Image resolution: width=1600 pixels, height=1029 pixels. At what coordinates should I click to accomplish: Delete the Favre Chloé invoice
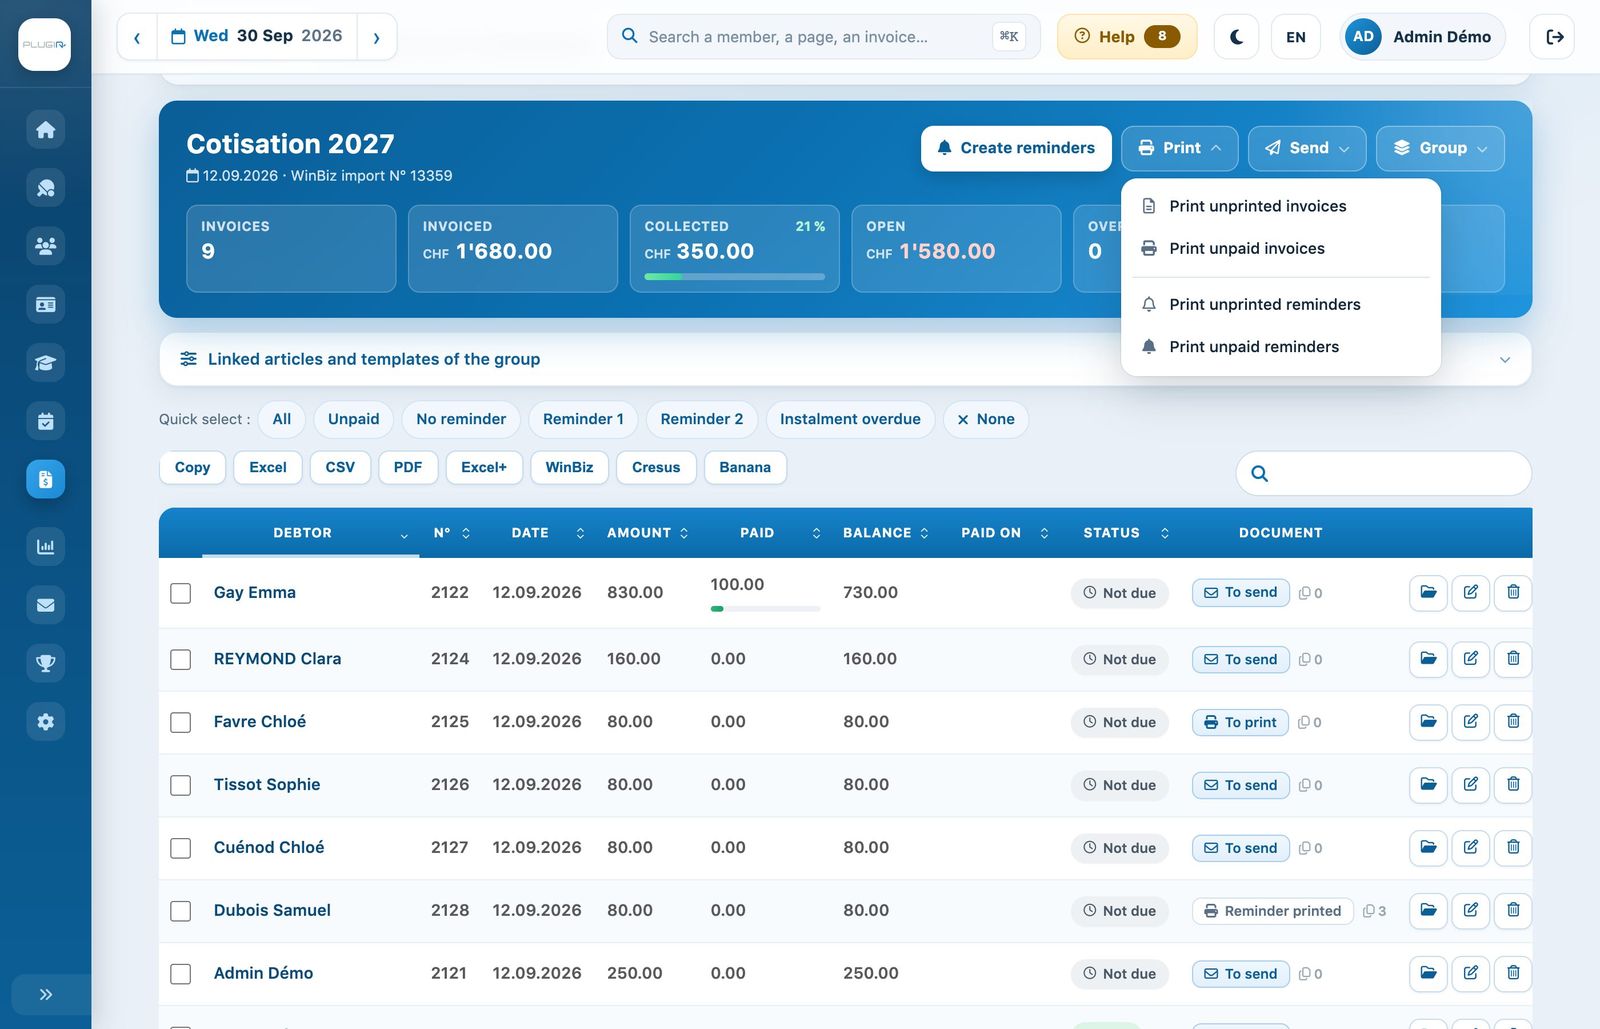(1513, 721)
